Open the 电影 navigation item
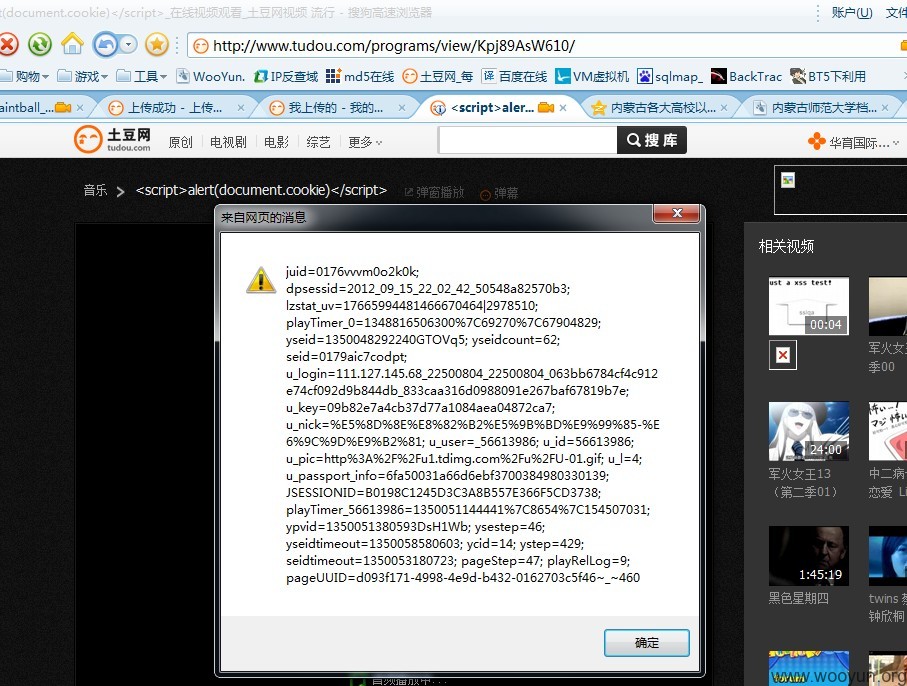This screenshot has height=686, width=907. click(x=276, y=142)
